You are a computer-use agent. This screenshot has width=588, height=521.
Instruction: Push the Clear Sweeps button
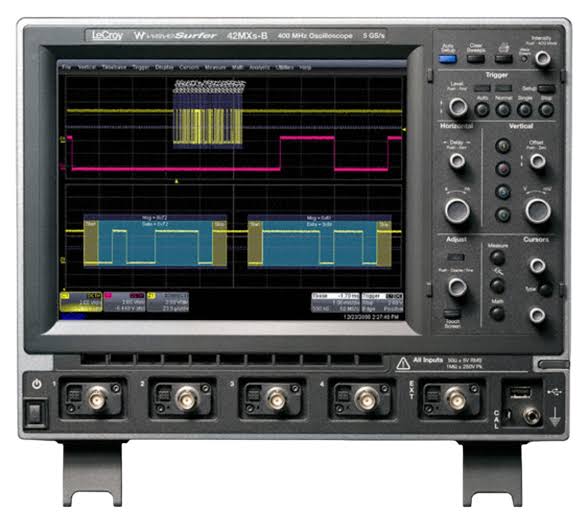coord(476,59)
